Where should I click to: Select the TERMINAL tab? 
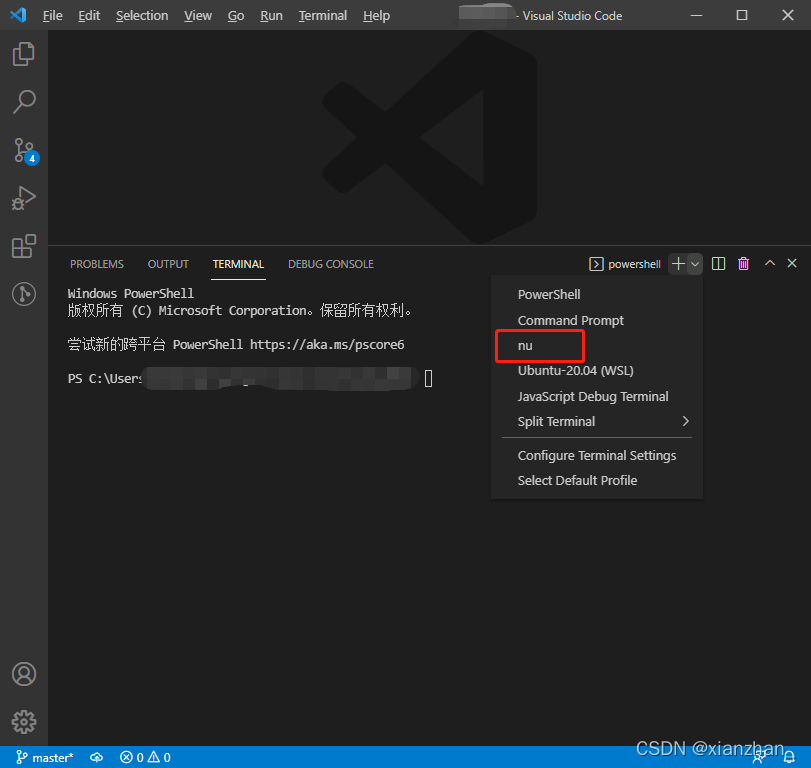pyautogui.click(x=238, y=264)
